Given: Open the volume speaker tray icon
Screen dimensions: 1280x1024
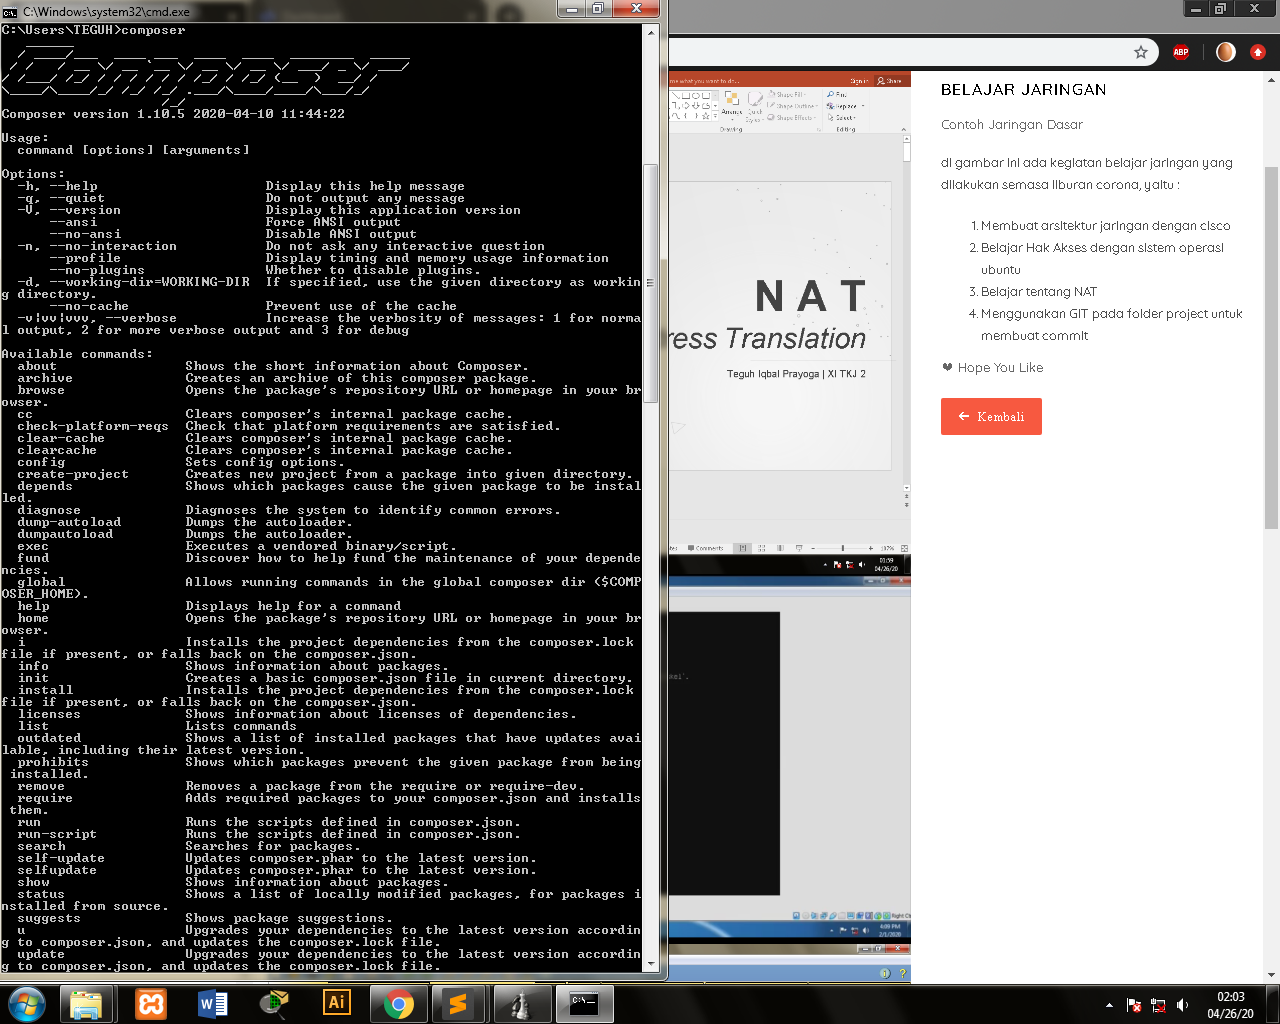Looking at the screenshot, I should click(1183, 1005).
